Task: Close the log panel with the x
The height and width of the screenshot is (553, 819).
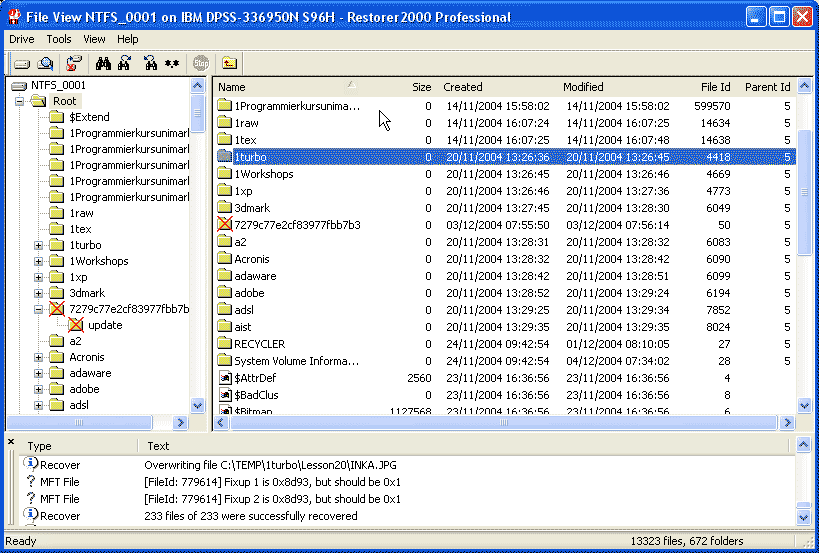Action: (11, 442)
